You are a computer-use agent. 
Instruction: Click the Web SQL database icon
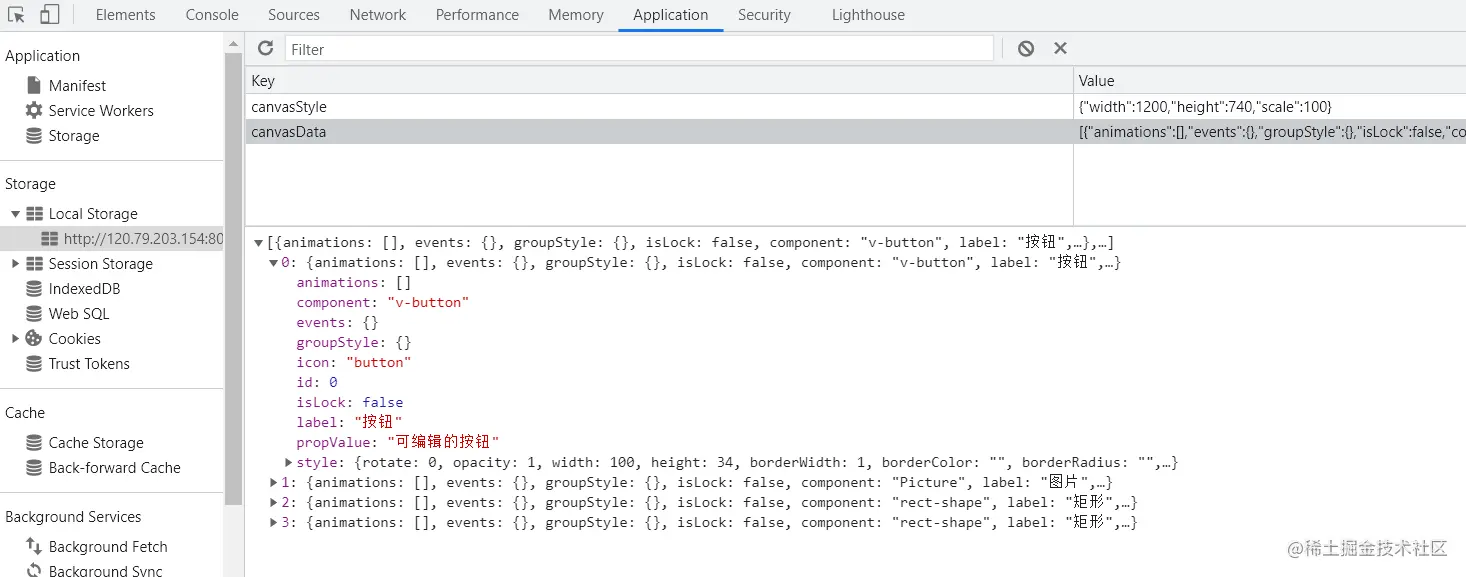(x=34, y=313)
